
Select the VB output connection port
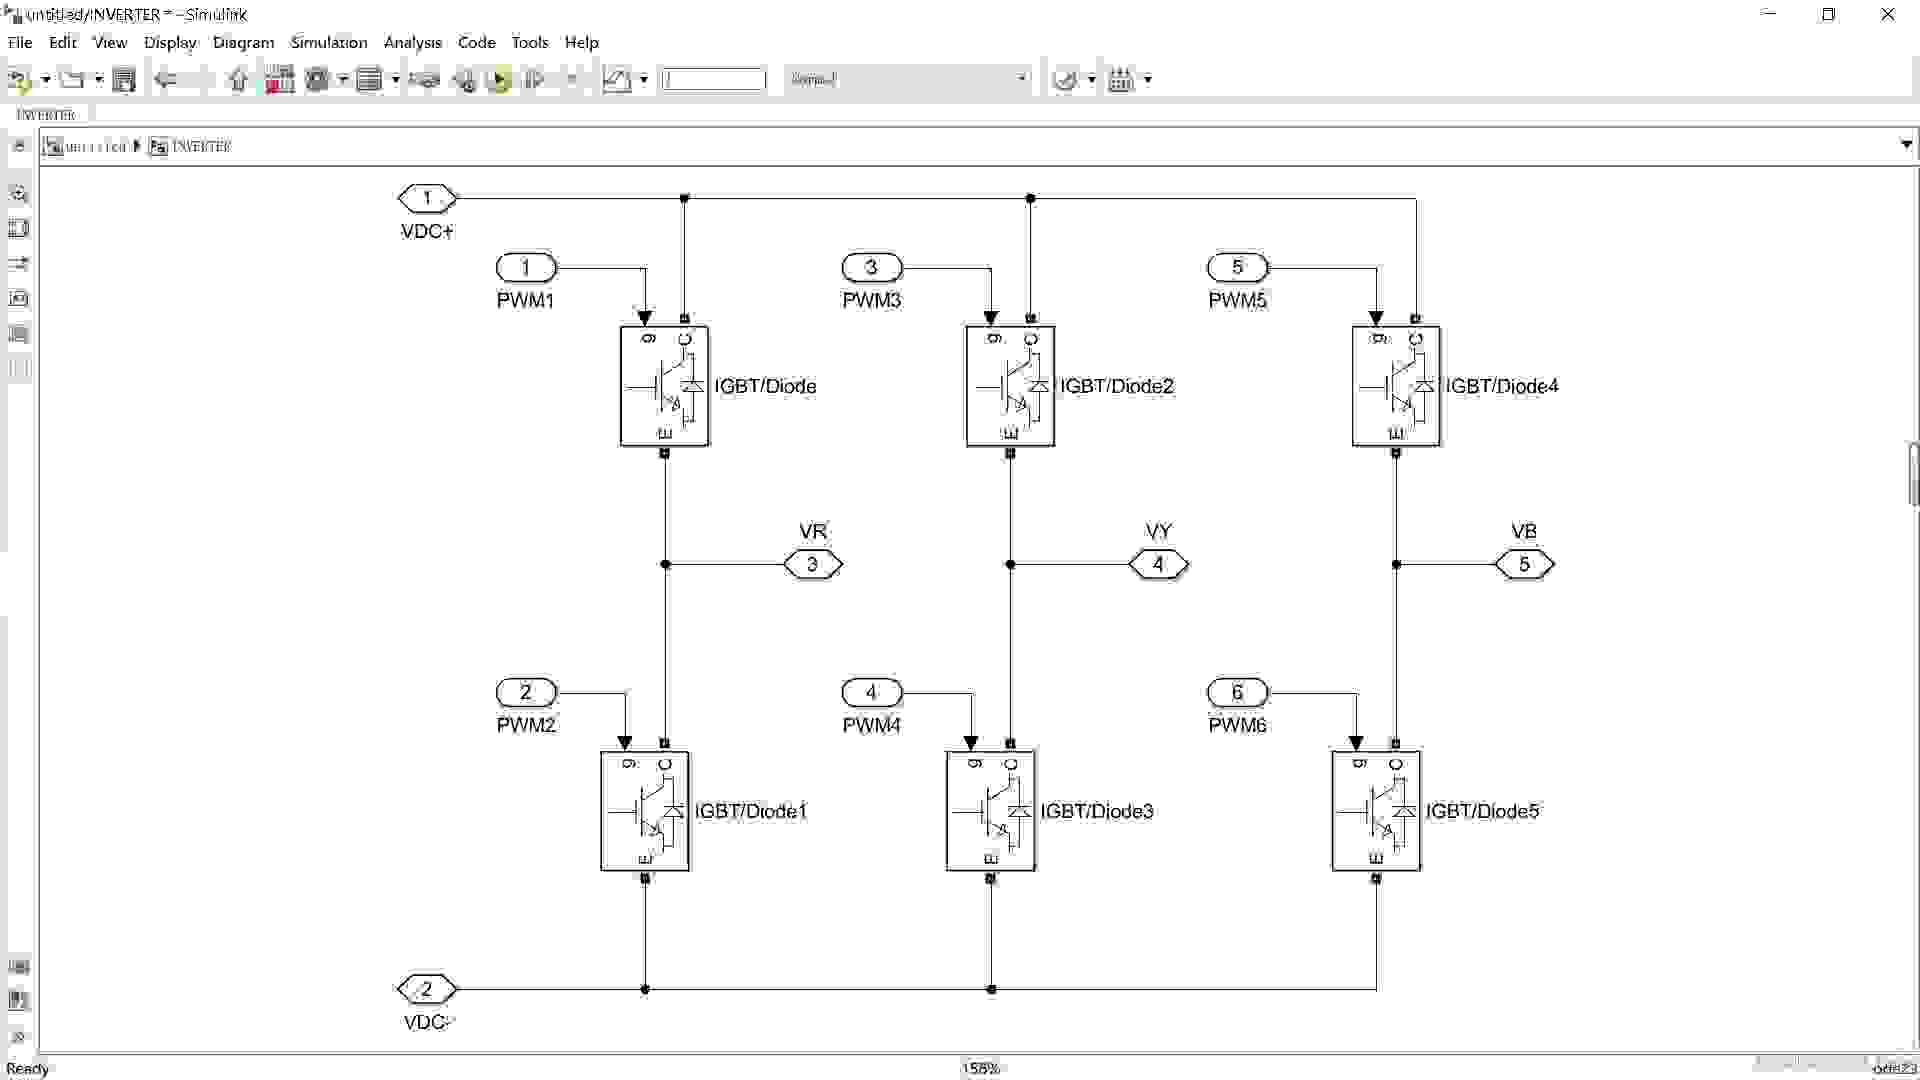1525,565
